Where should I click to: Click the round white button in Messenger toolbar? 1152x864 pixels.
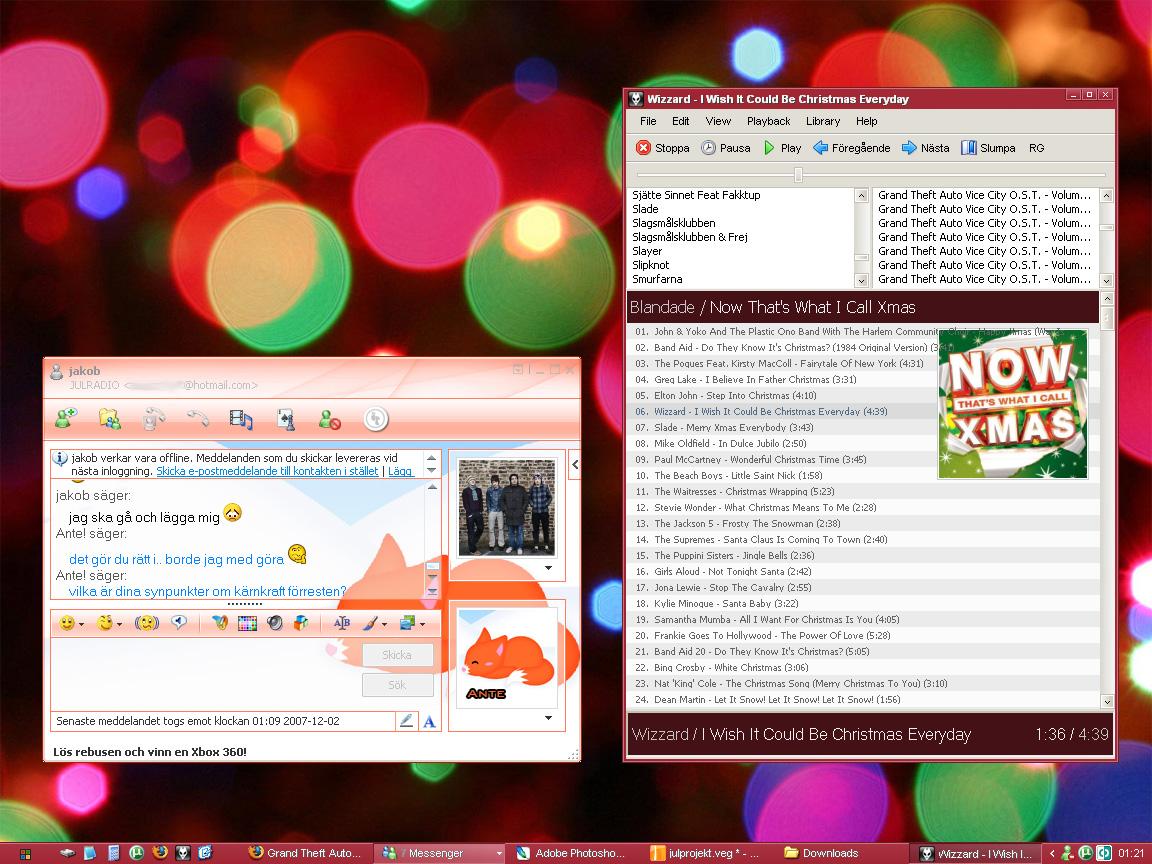coord(376,419)
